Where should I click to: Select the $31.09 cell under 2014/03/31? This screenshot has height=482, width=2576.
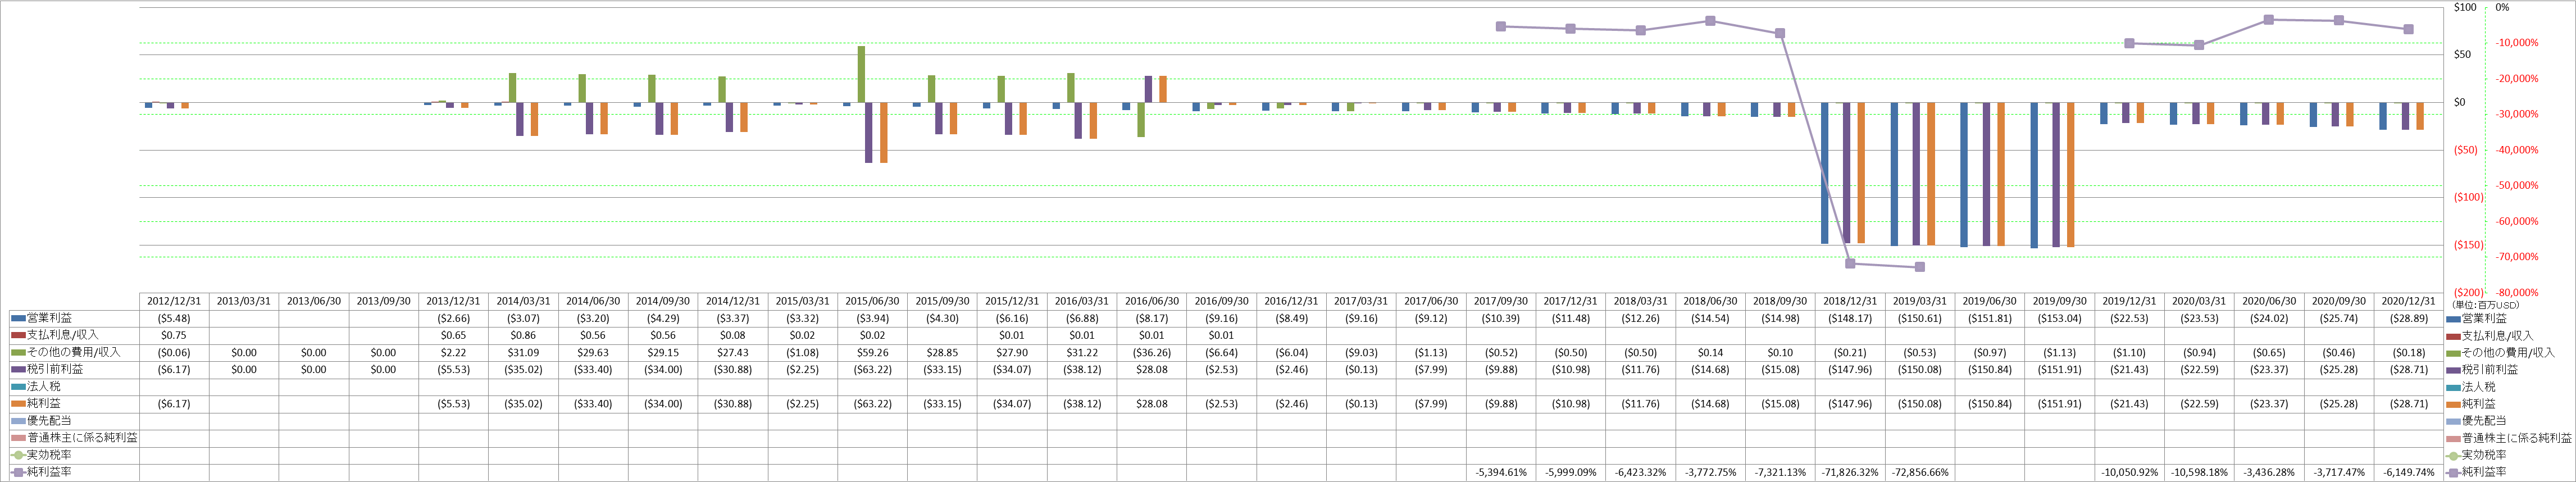523,352
